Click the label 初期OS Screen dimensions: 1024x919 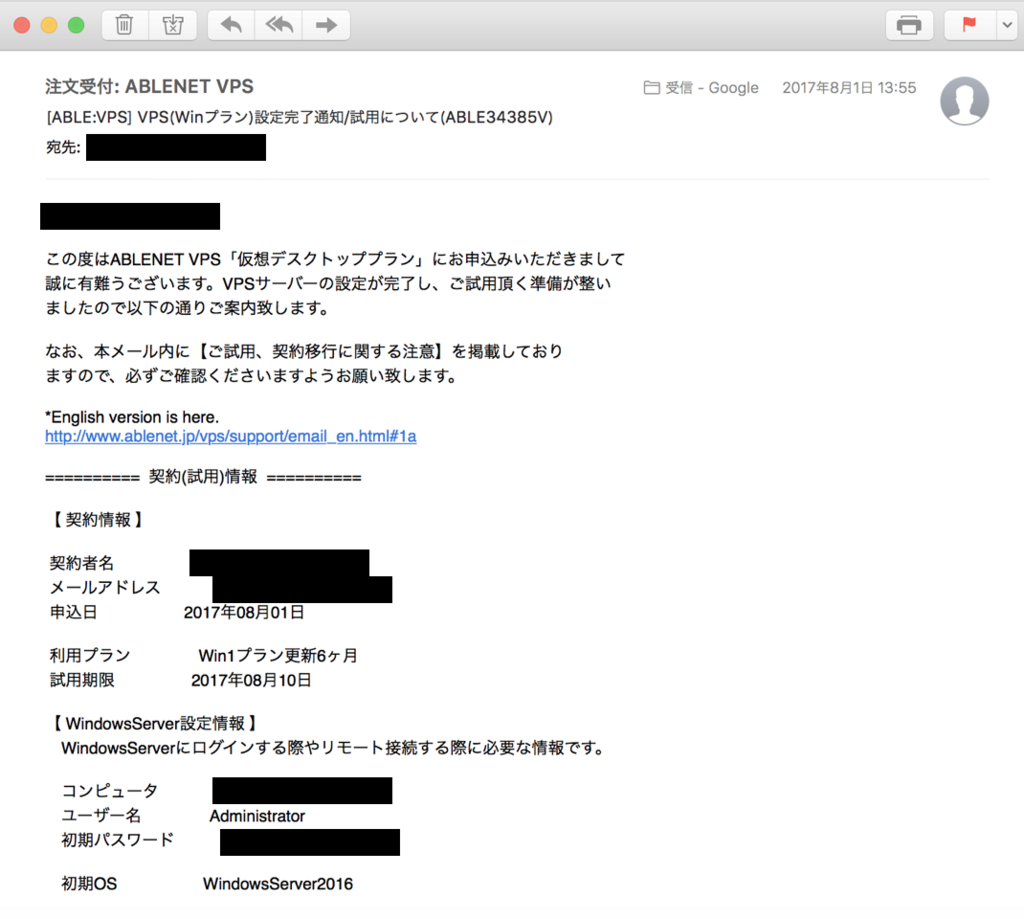(89, 884)
